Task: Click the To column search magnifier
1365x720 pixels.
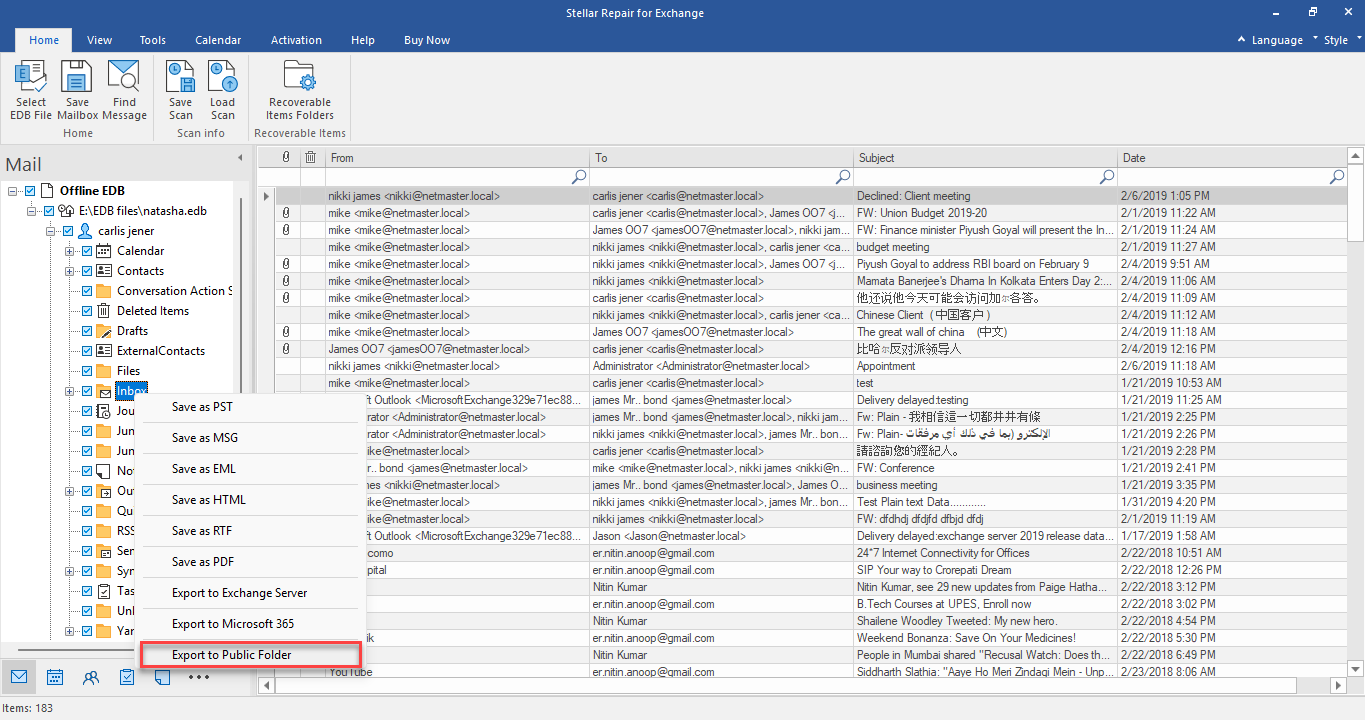Action: point(843,177)
